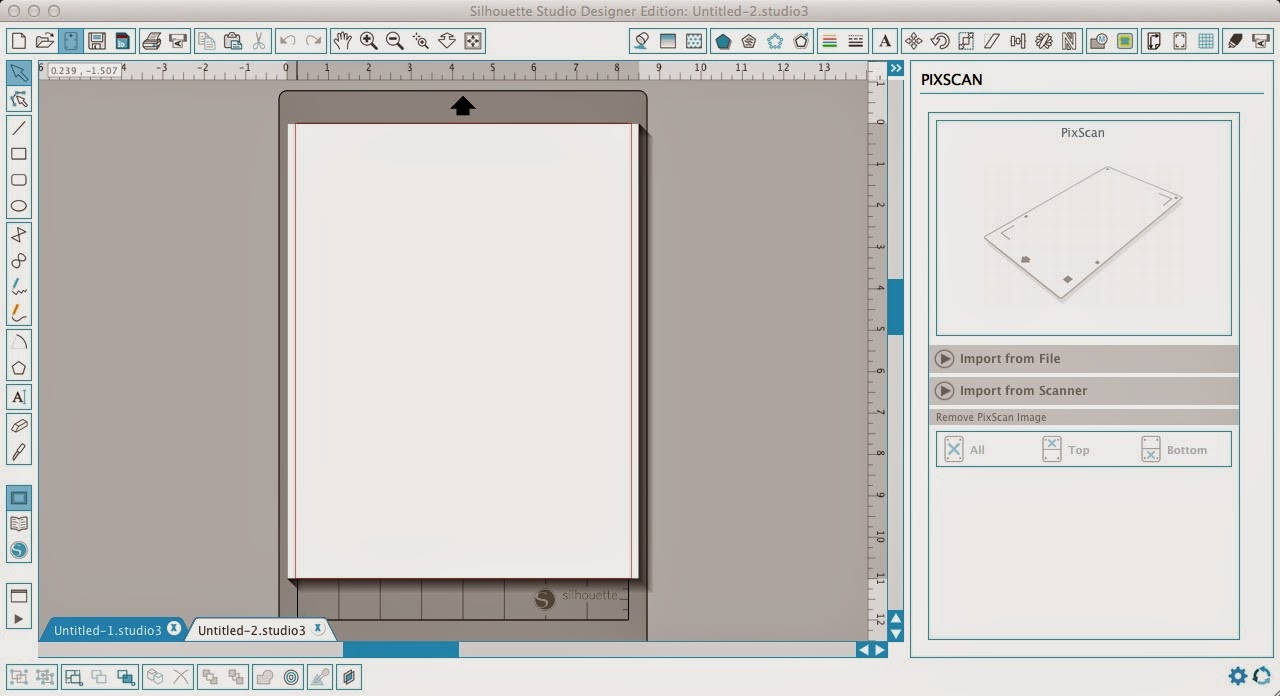Collapse the side panel with double chevron

(x=896, y=69)
